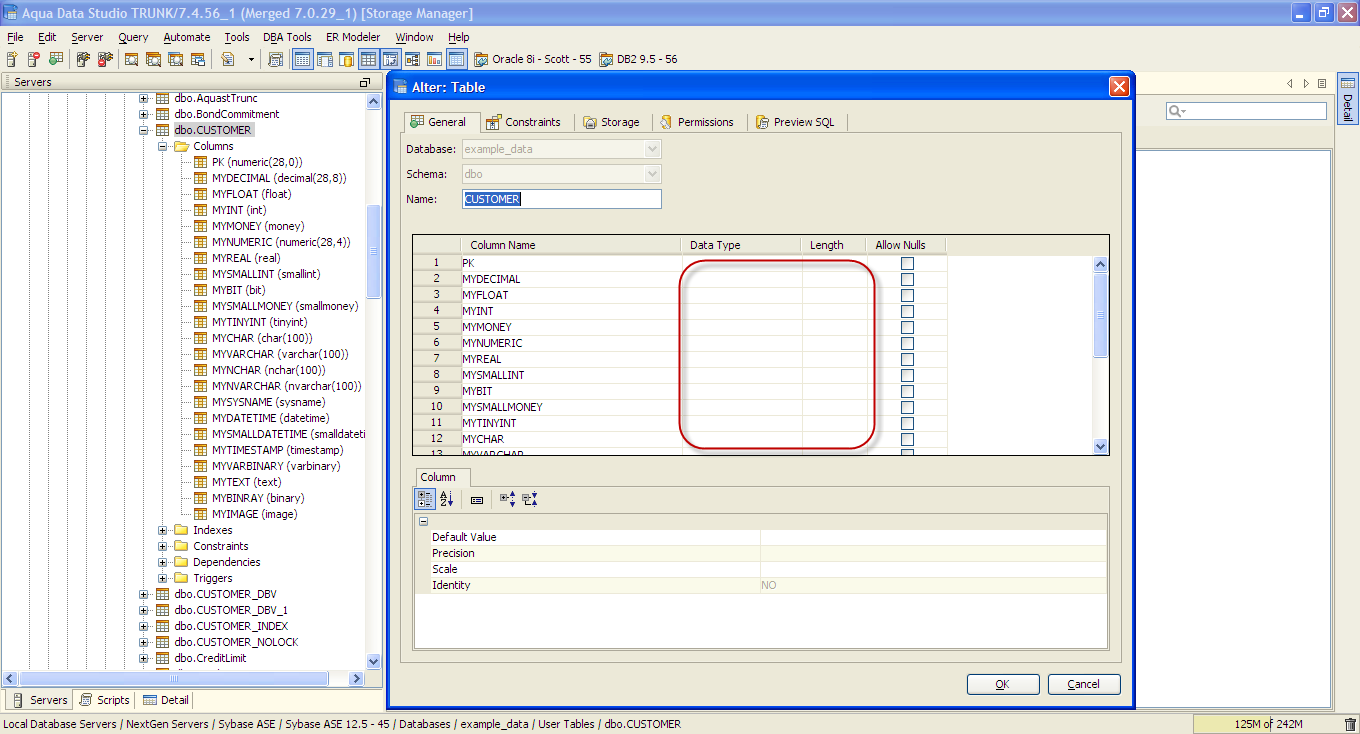Image resolution: width=1360 pixels, height=734 pixels.
Task: Toggle Allow Nulls checkbox for MYDECIMAL row
Action: [907, 279]
